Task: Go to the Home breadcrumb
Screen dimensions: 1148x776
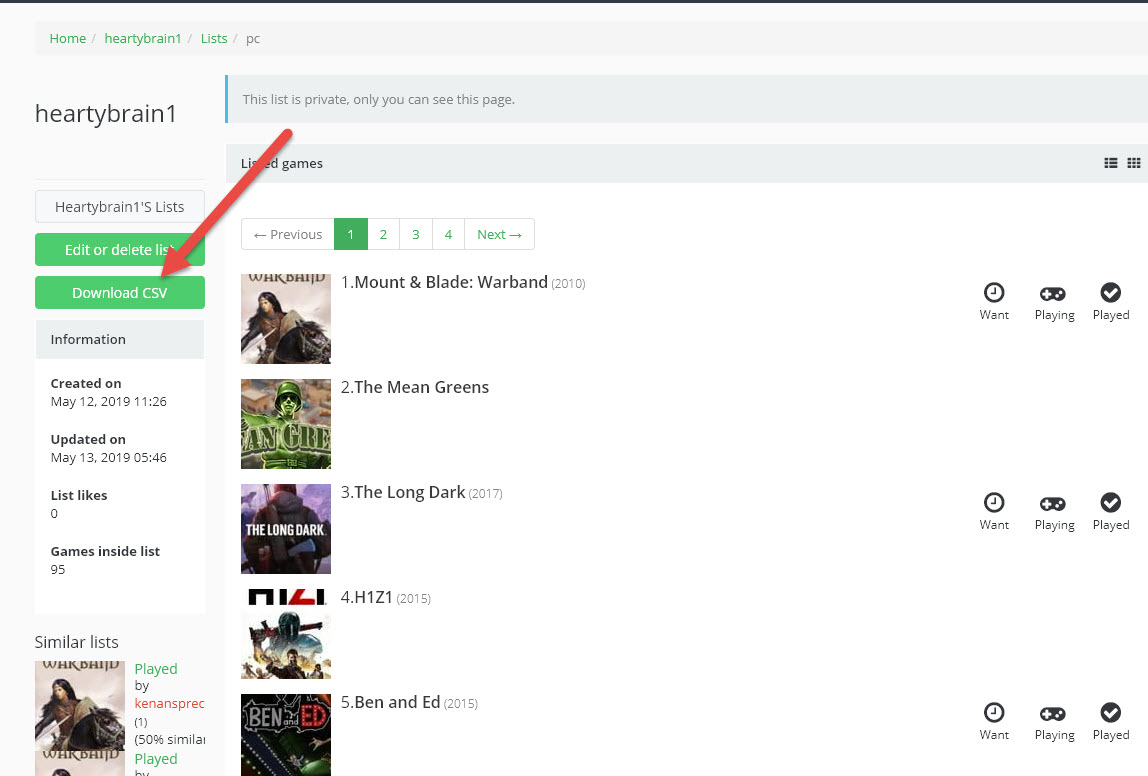Action: [x=67, y=38]
